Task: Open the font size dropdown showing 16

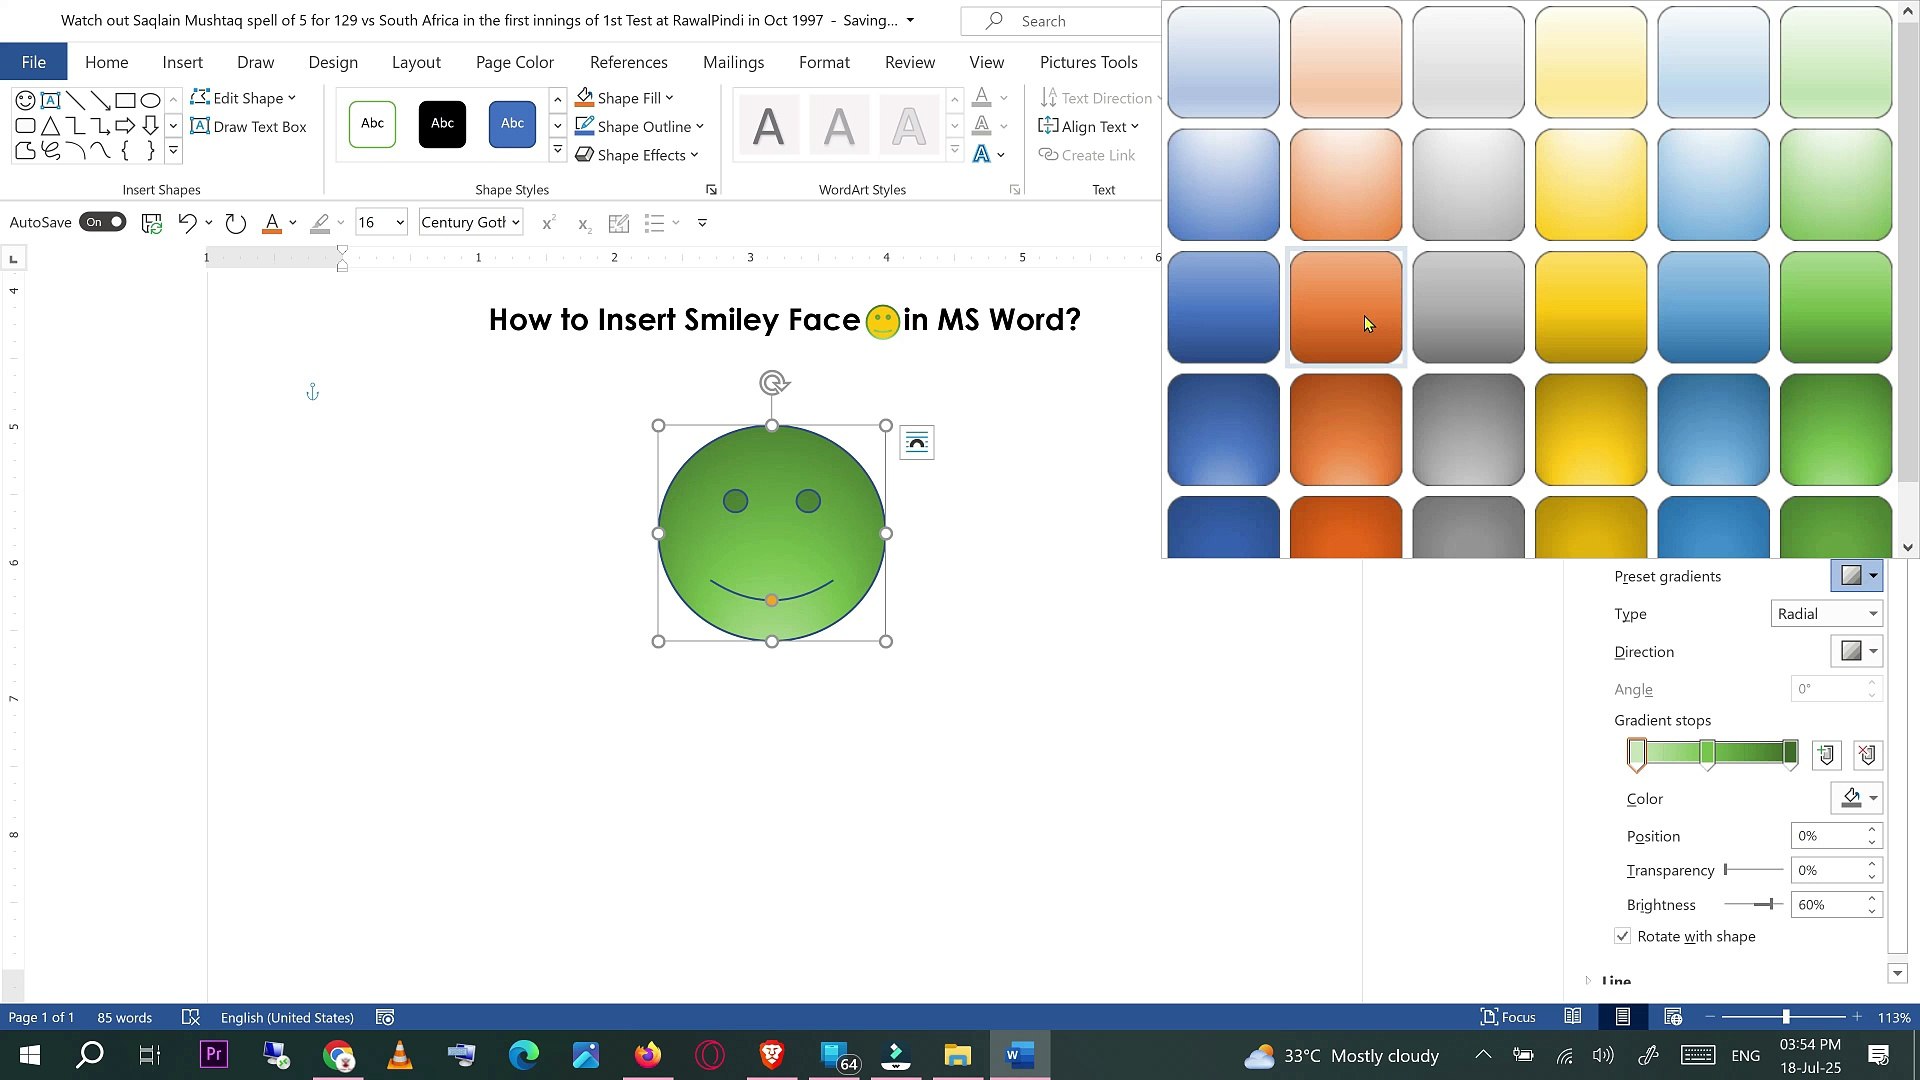Action: tap(400, 223)
